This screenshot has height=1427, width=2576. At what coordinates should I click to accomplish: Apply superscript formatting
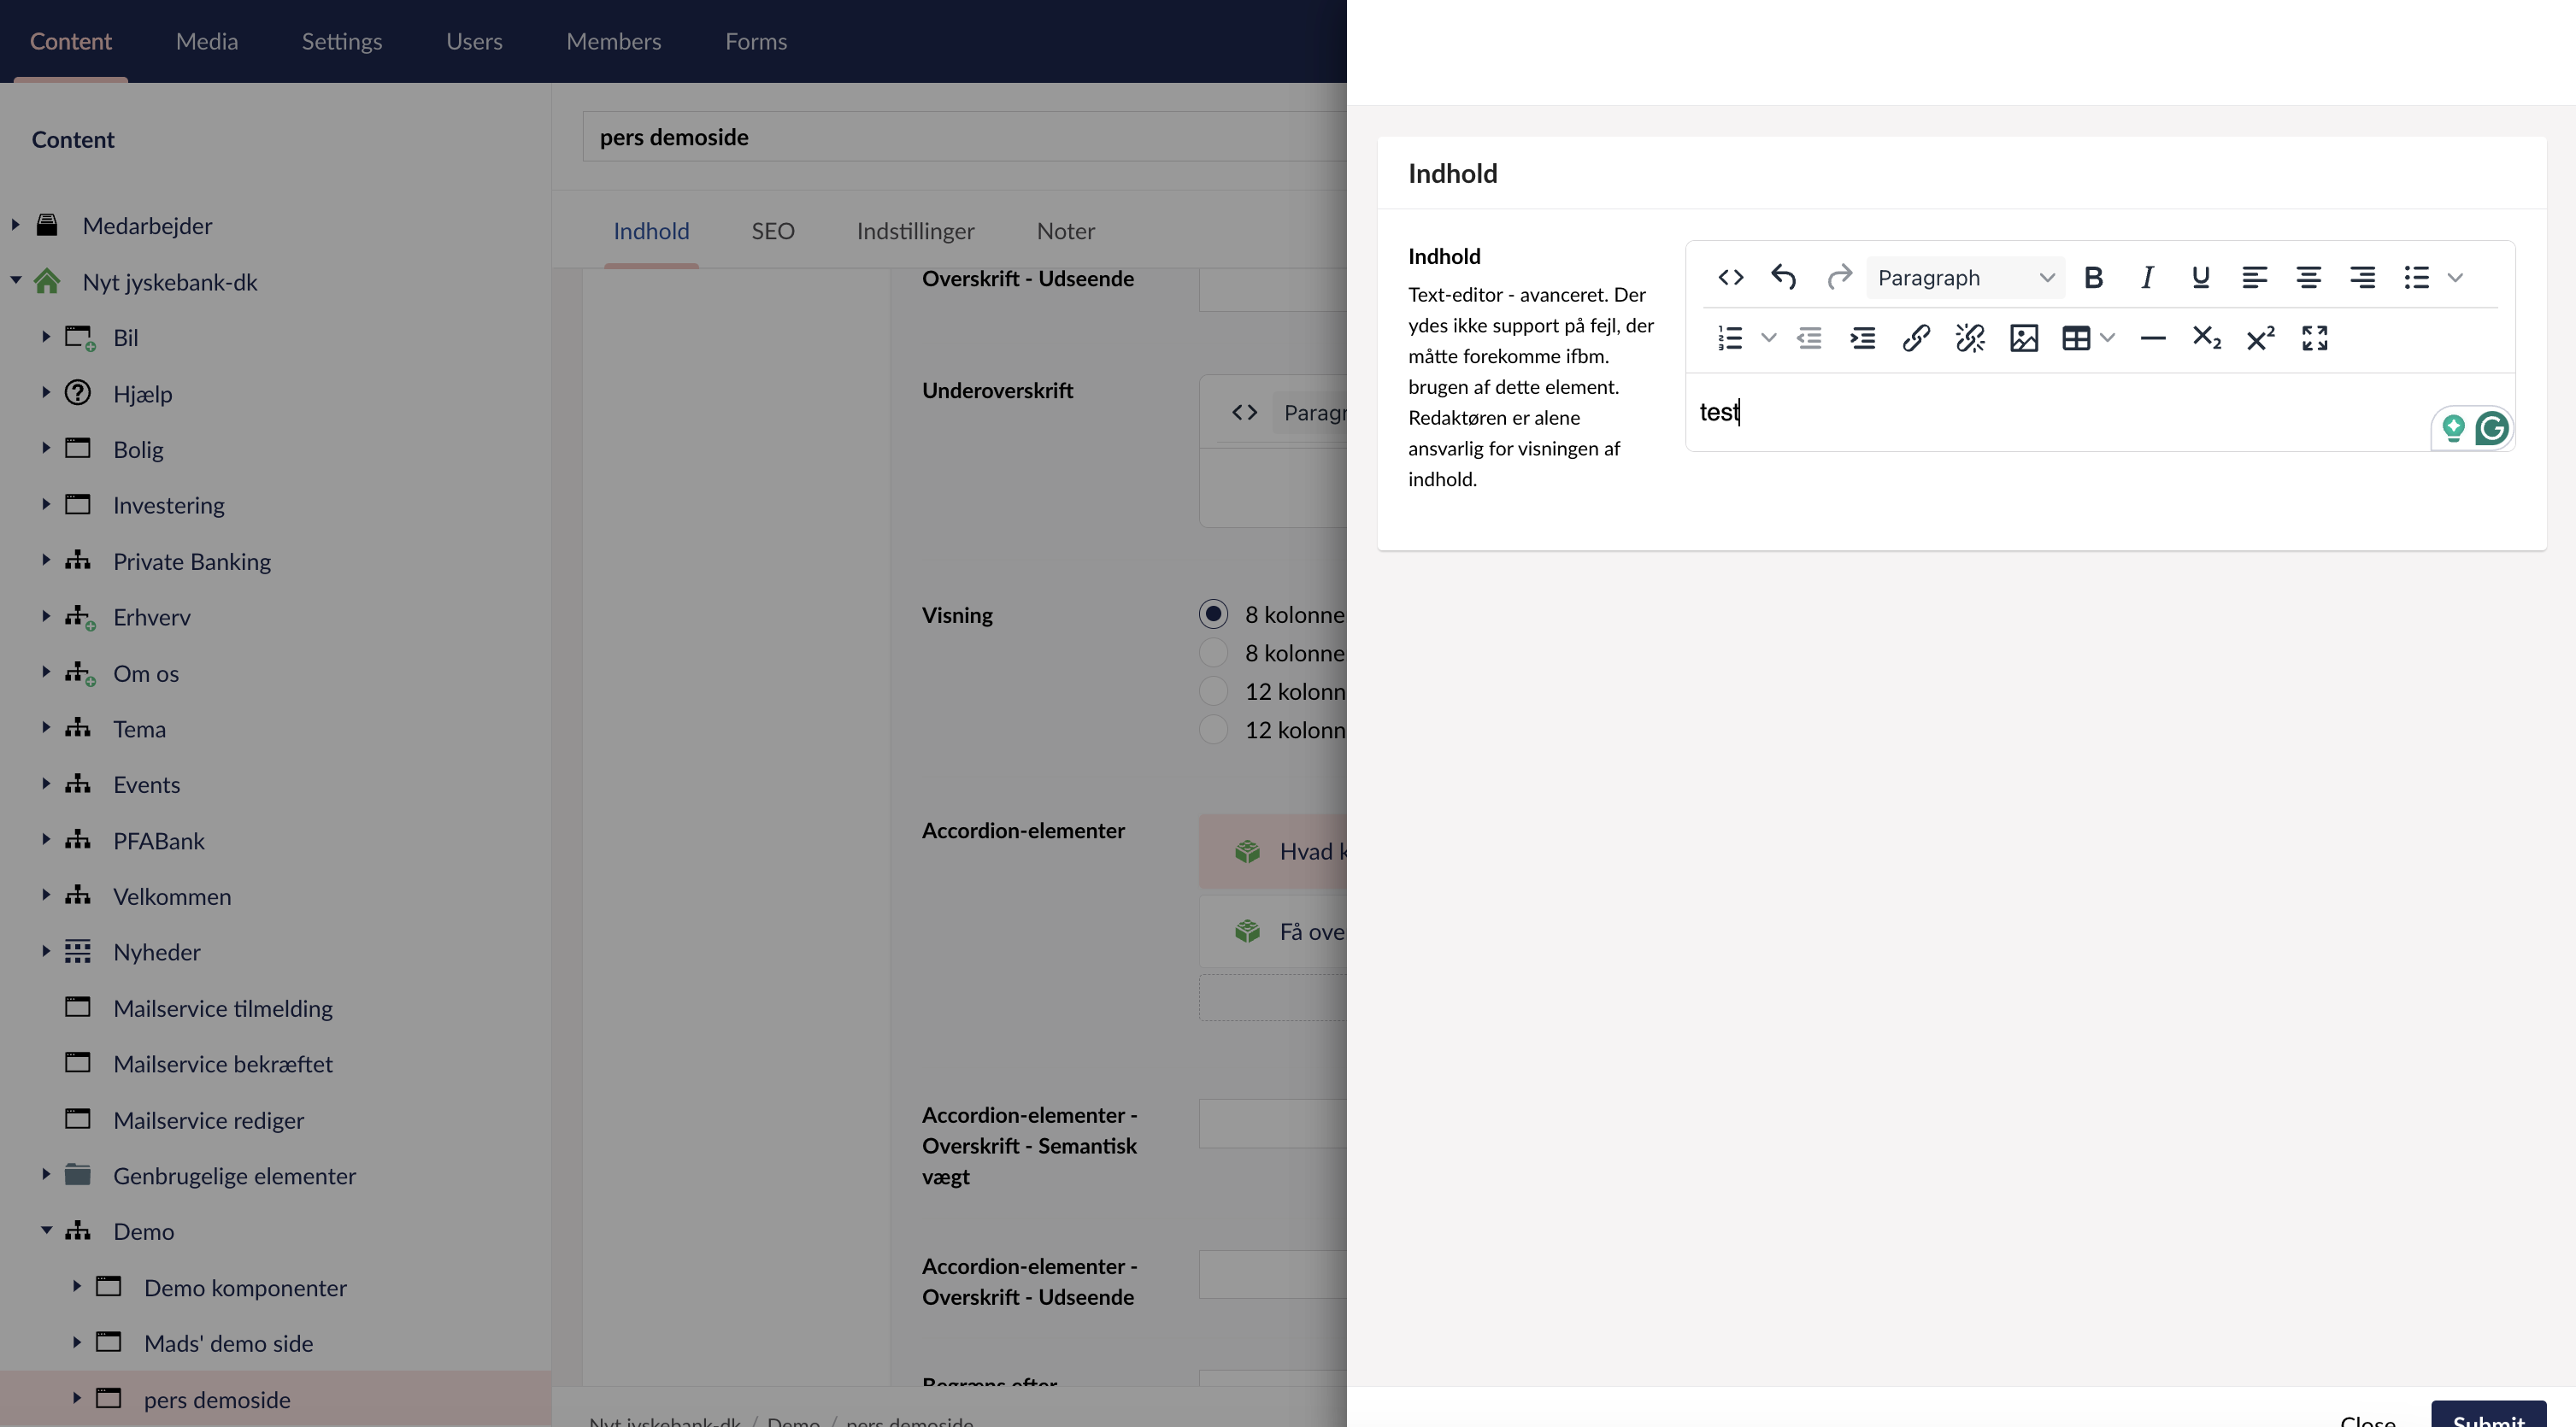(x=2261, y=338)
